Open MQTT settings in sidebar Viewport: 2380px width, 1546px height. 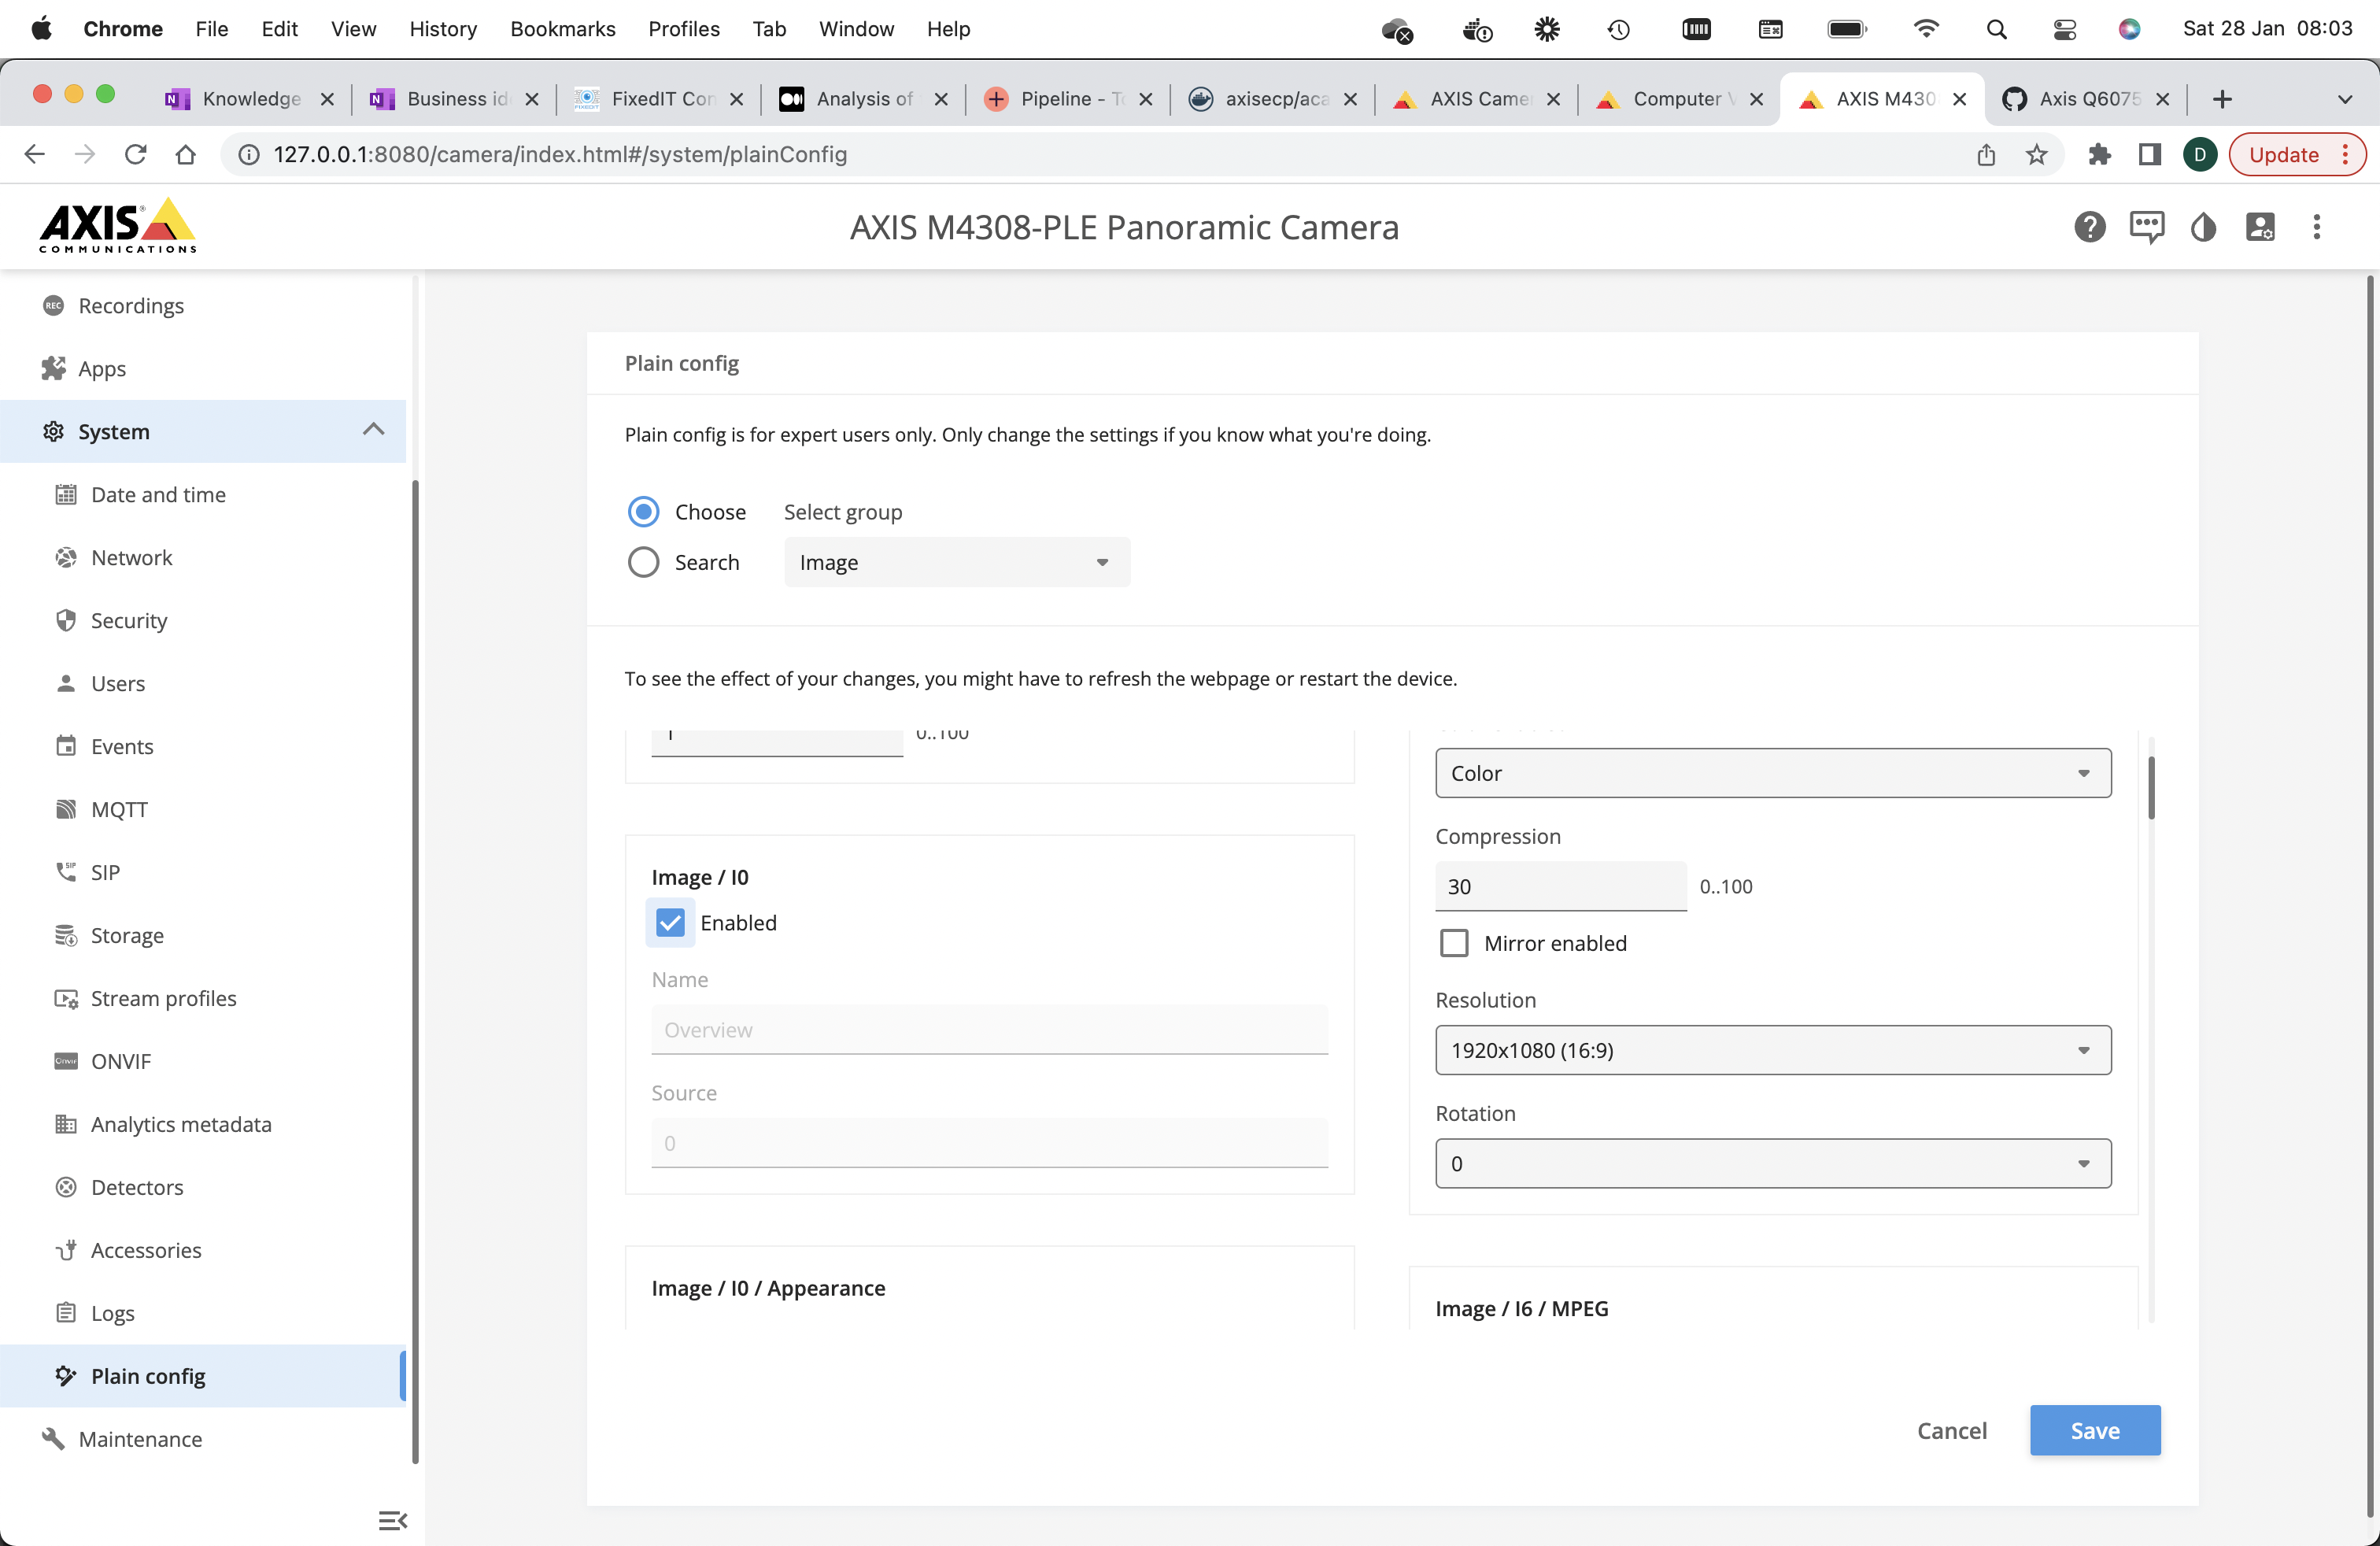[119, 809]
